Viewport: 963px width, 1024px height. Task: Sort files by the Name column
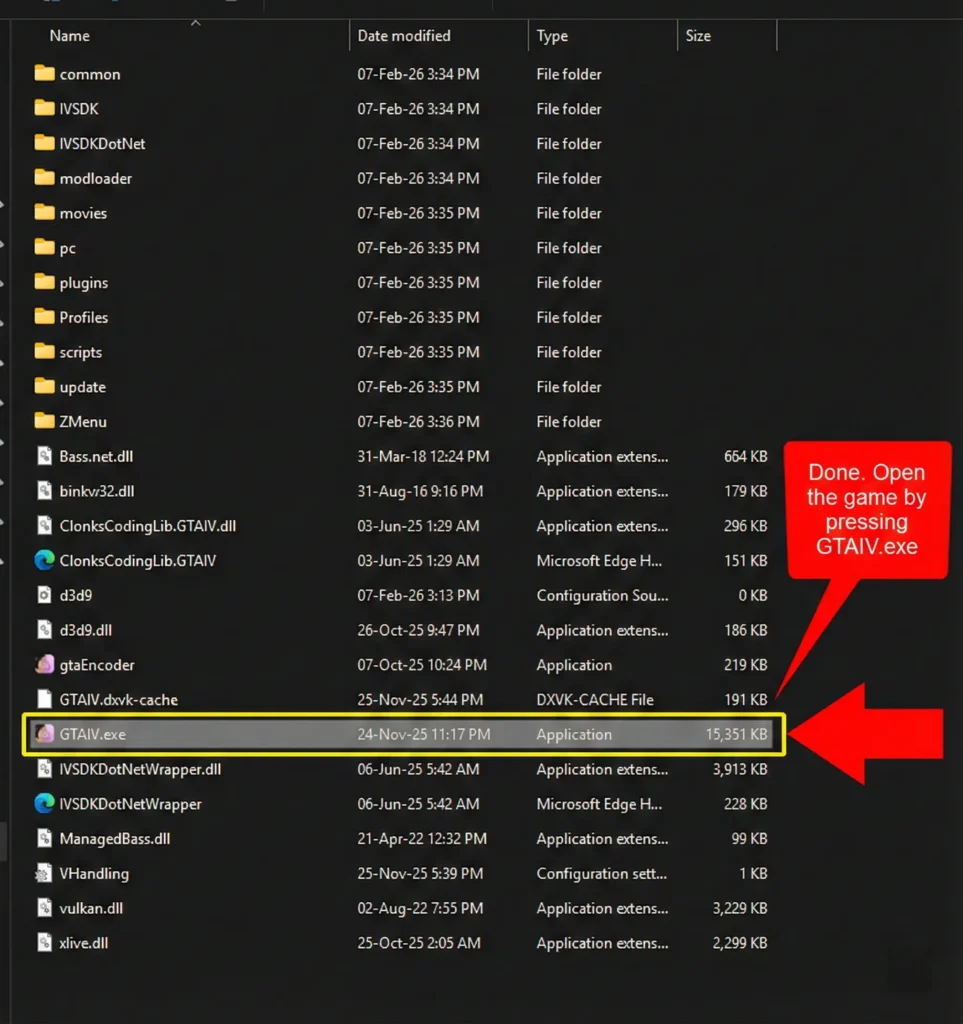(70, 36)
